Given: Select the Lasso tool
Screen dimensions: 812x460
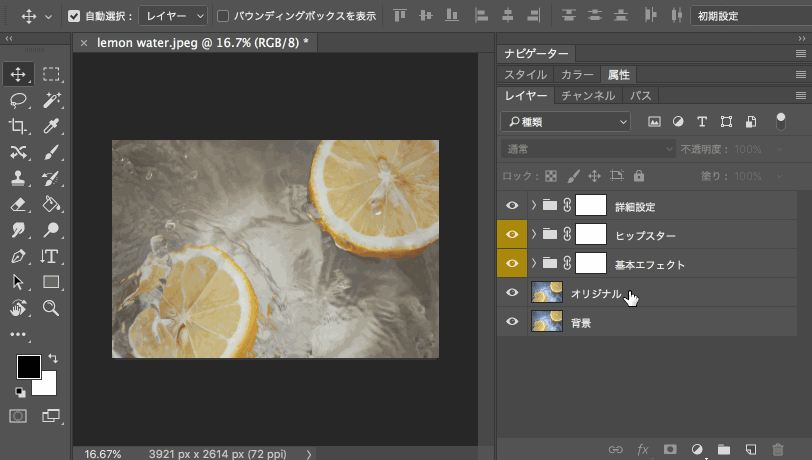Looking at the screenshot, I should point(18,100).
